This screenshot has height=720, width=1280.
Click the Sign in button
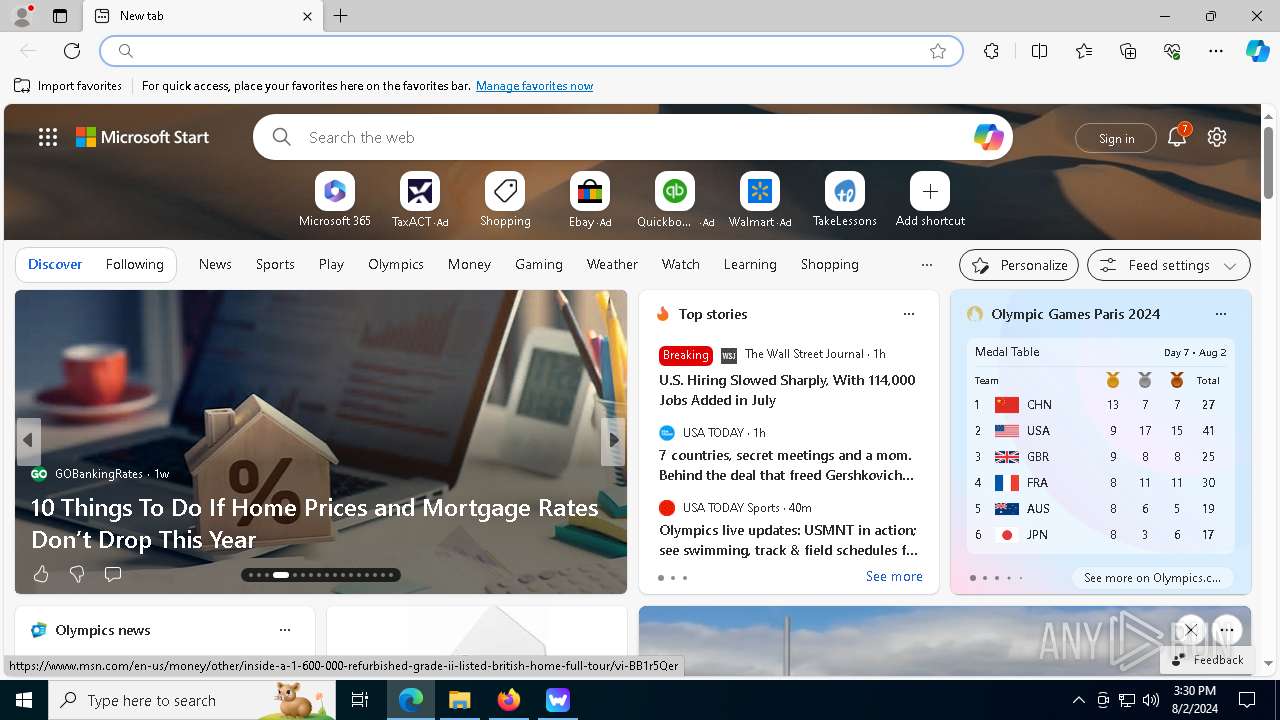click(1116, 138)
